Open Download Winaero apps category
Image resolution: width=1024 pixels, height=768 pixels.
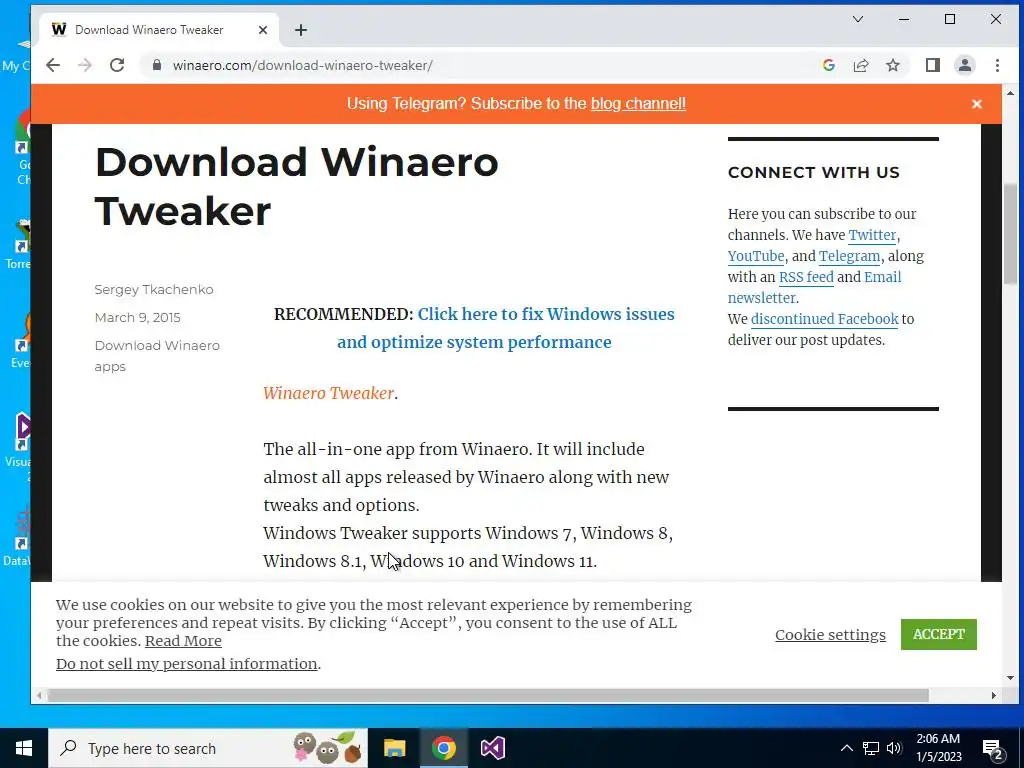coord(157,356)
